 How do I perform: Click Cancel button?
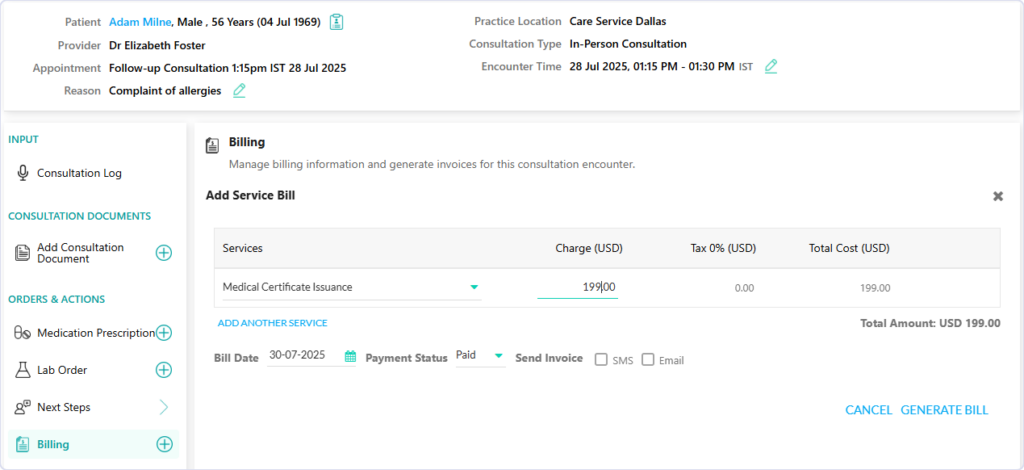click(x=869, y=410)
